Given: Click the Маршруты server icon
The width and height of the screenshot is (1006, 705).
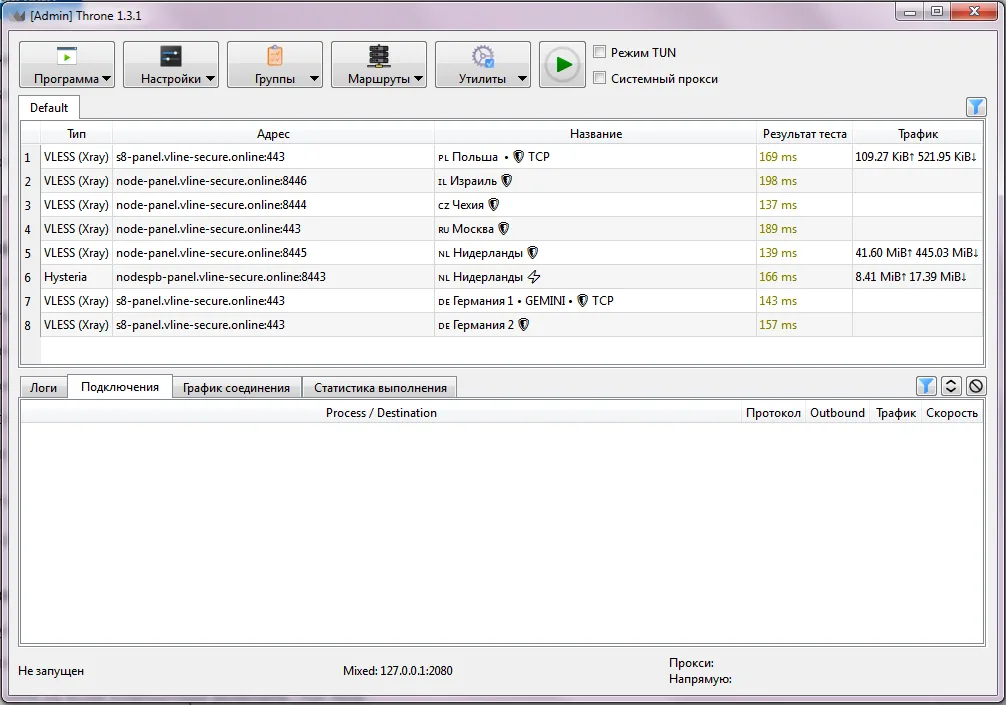Looking at the screenshot, I should (379, 56).
